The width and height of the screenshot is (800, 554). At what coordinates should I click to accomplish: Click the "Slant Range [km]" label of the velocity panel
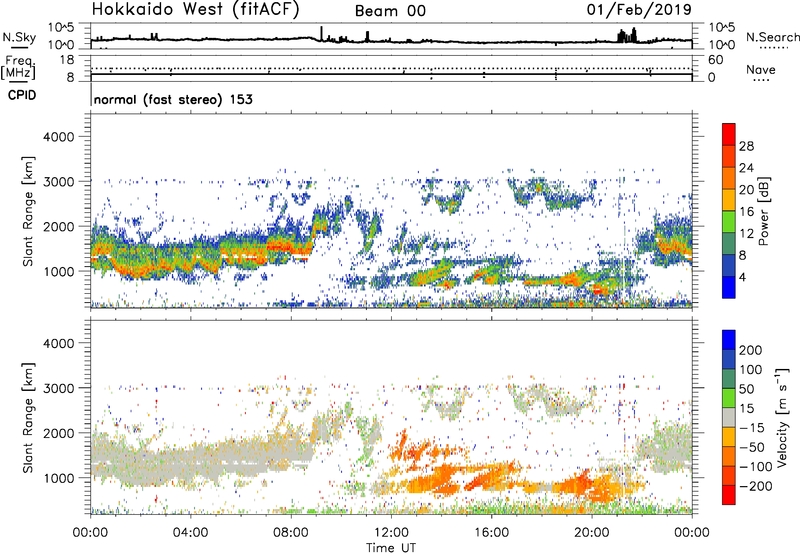(29, 417)
